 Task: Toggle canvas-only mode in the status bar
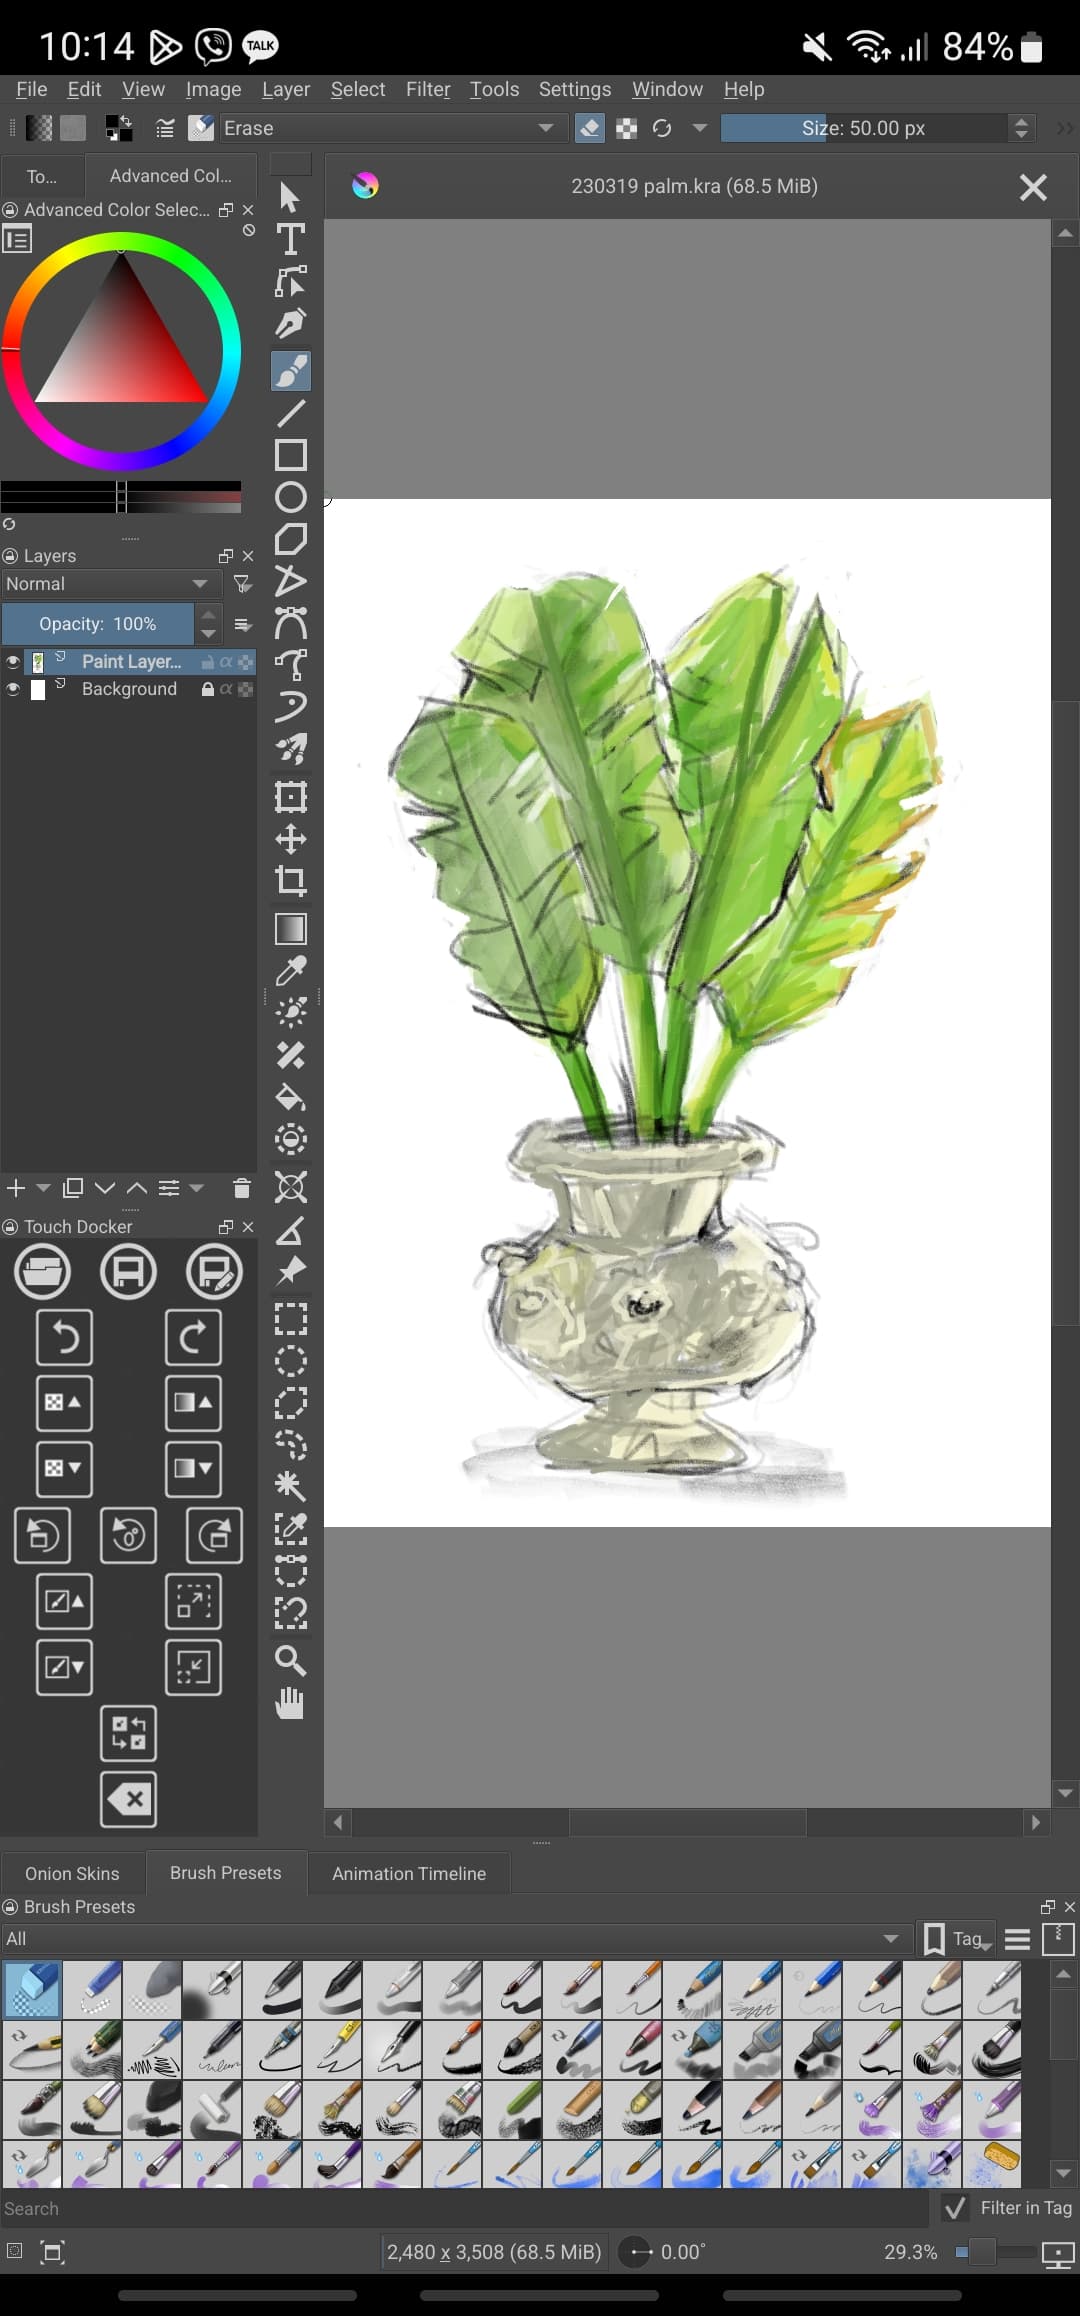point(52,2252)
